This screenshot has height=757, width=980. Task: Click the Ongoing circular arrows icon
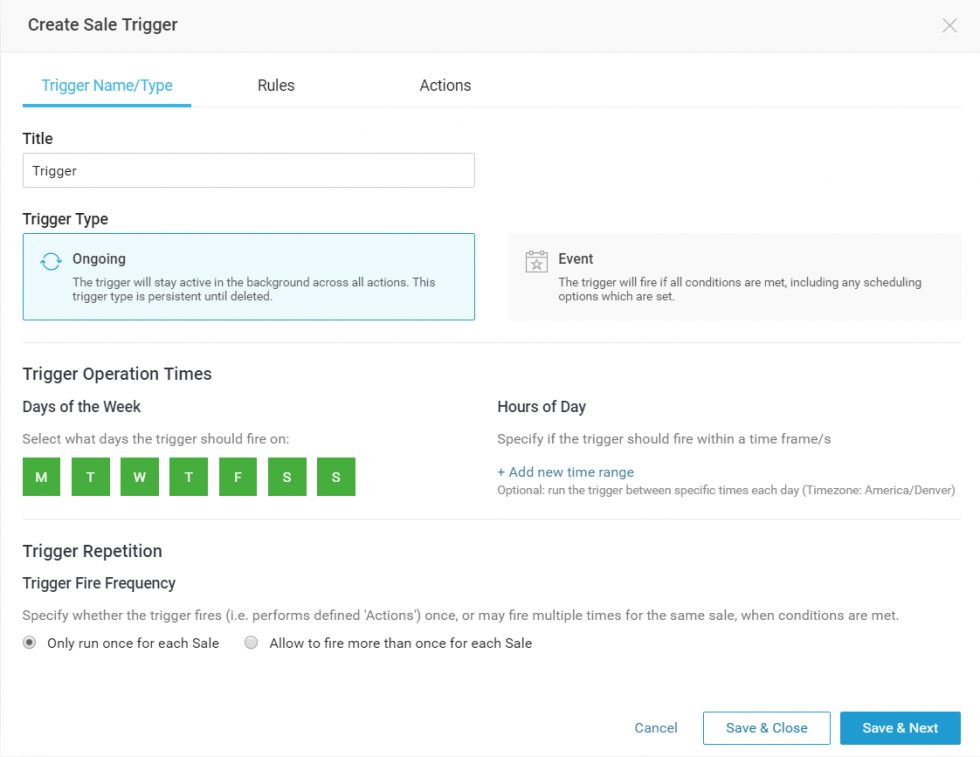48,260
